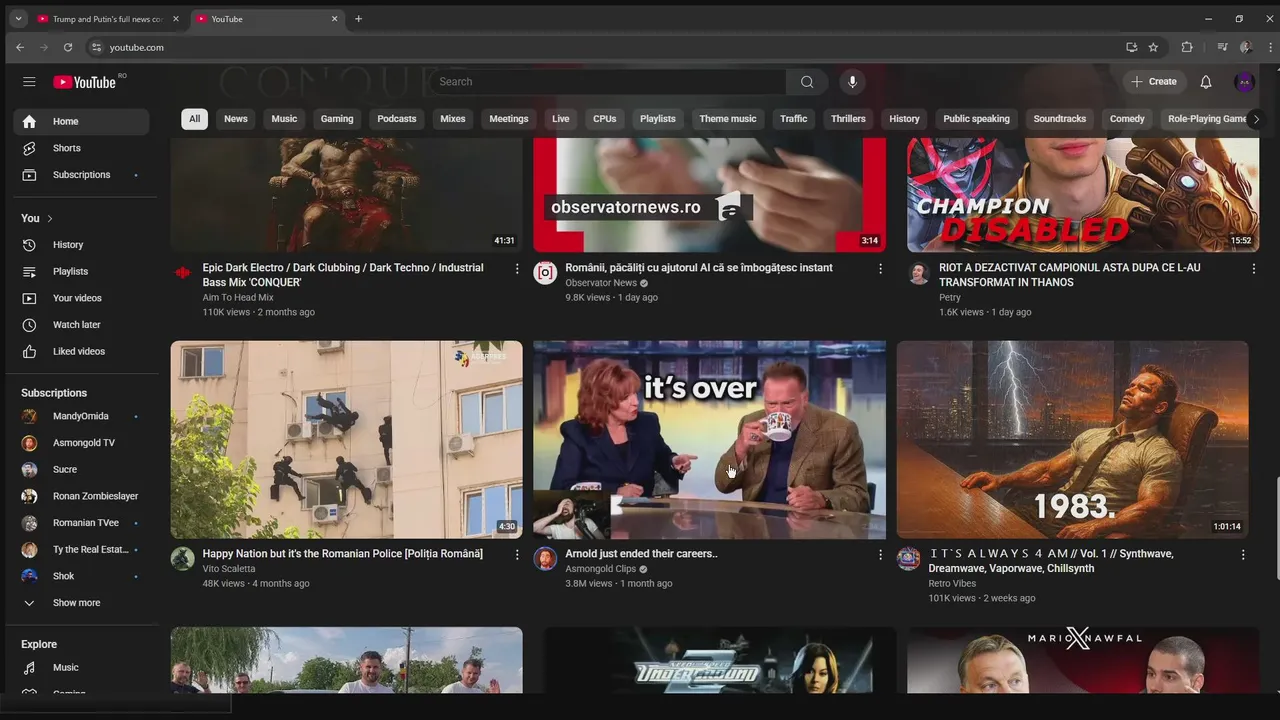Click Observator News channel avatar
This screenshot has width=1280, height=720.
545,273
